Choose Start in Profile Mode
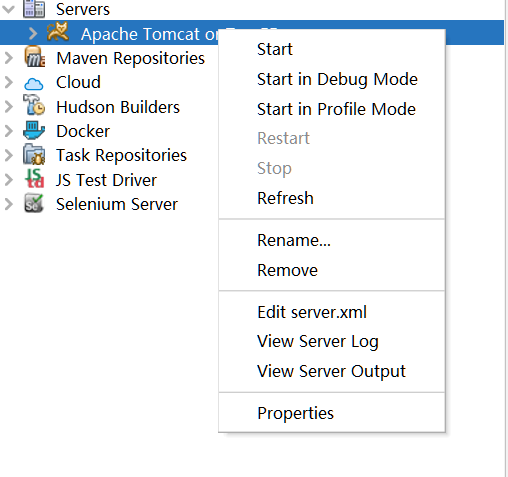This screenshot has width=508, height=477. click(332, 109)
